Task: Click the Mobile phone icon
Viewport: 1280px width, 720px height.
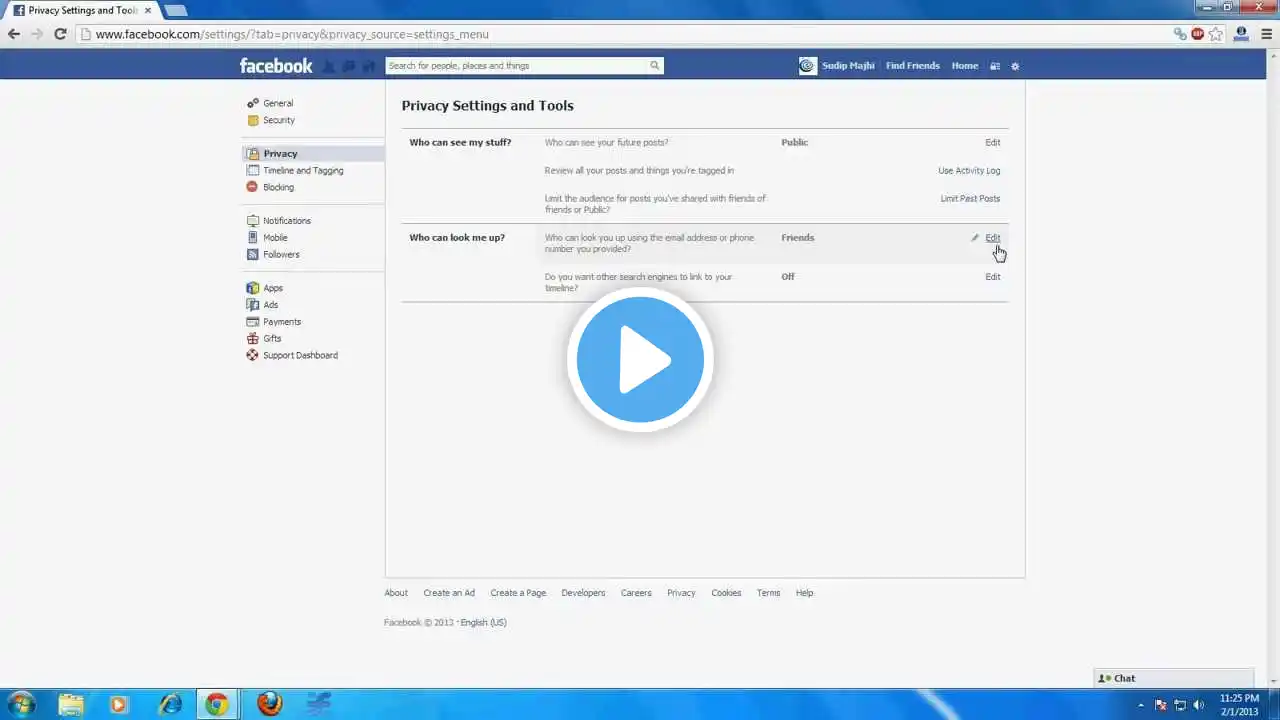Action: [253, 238]
